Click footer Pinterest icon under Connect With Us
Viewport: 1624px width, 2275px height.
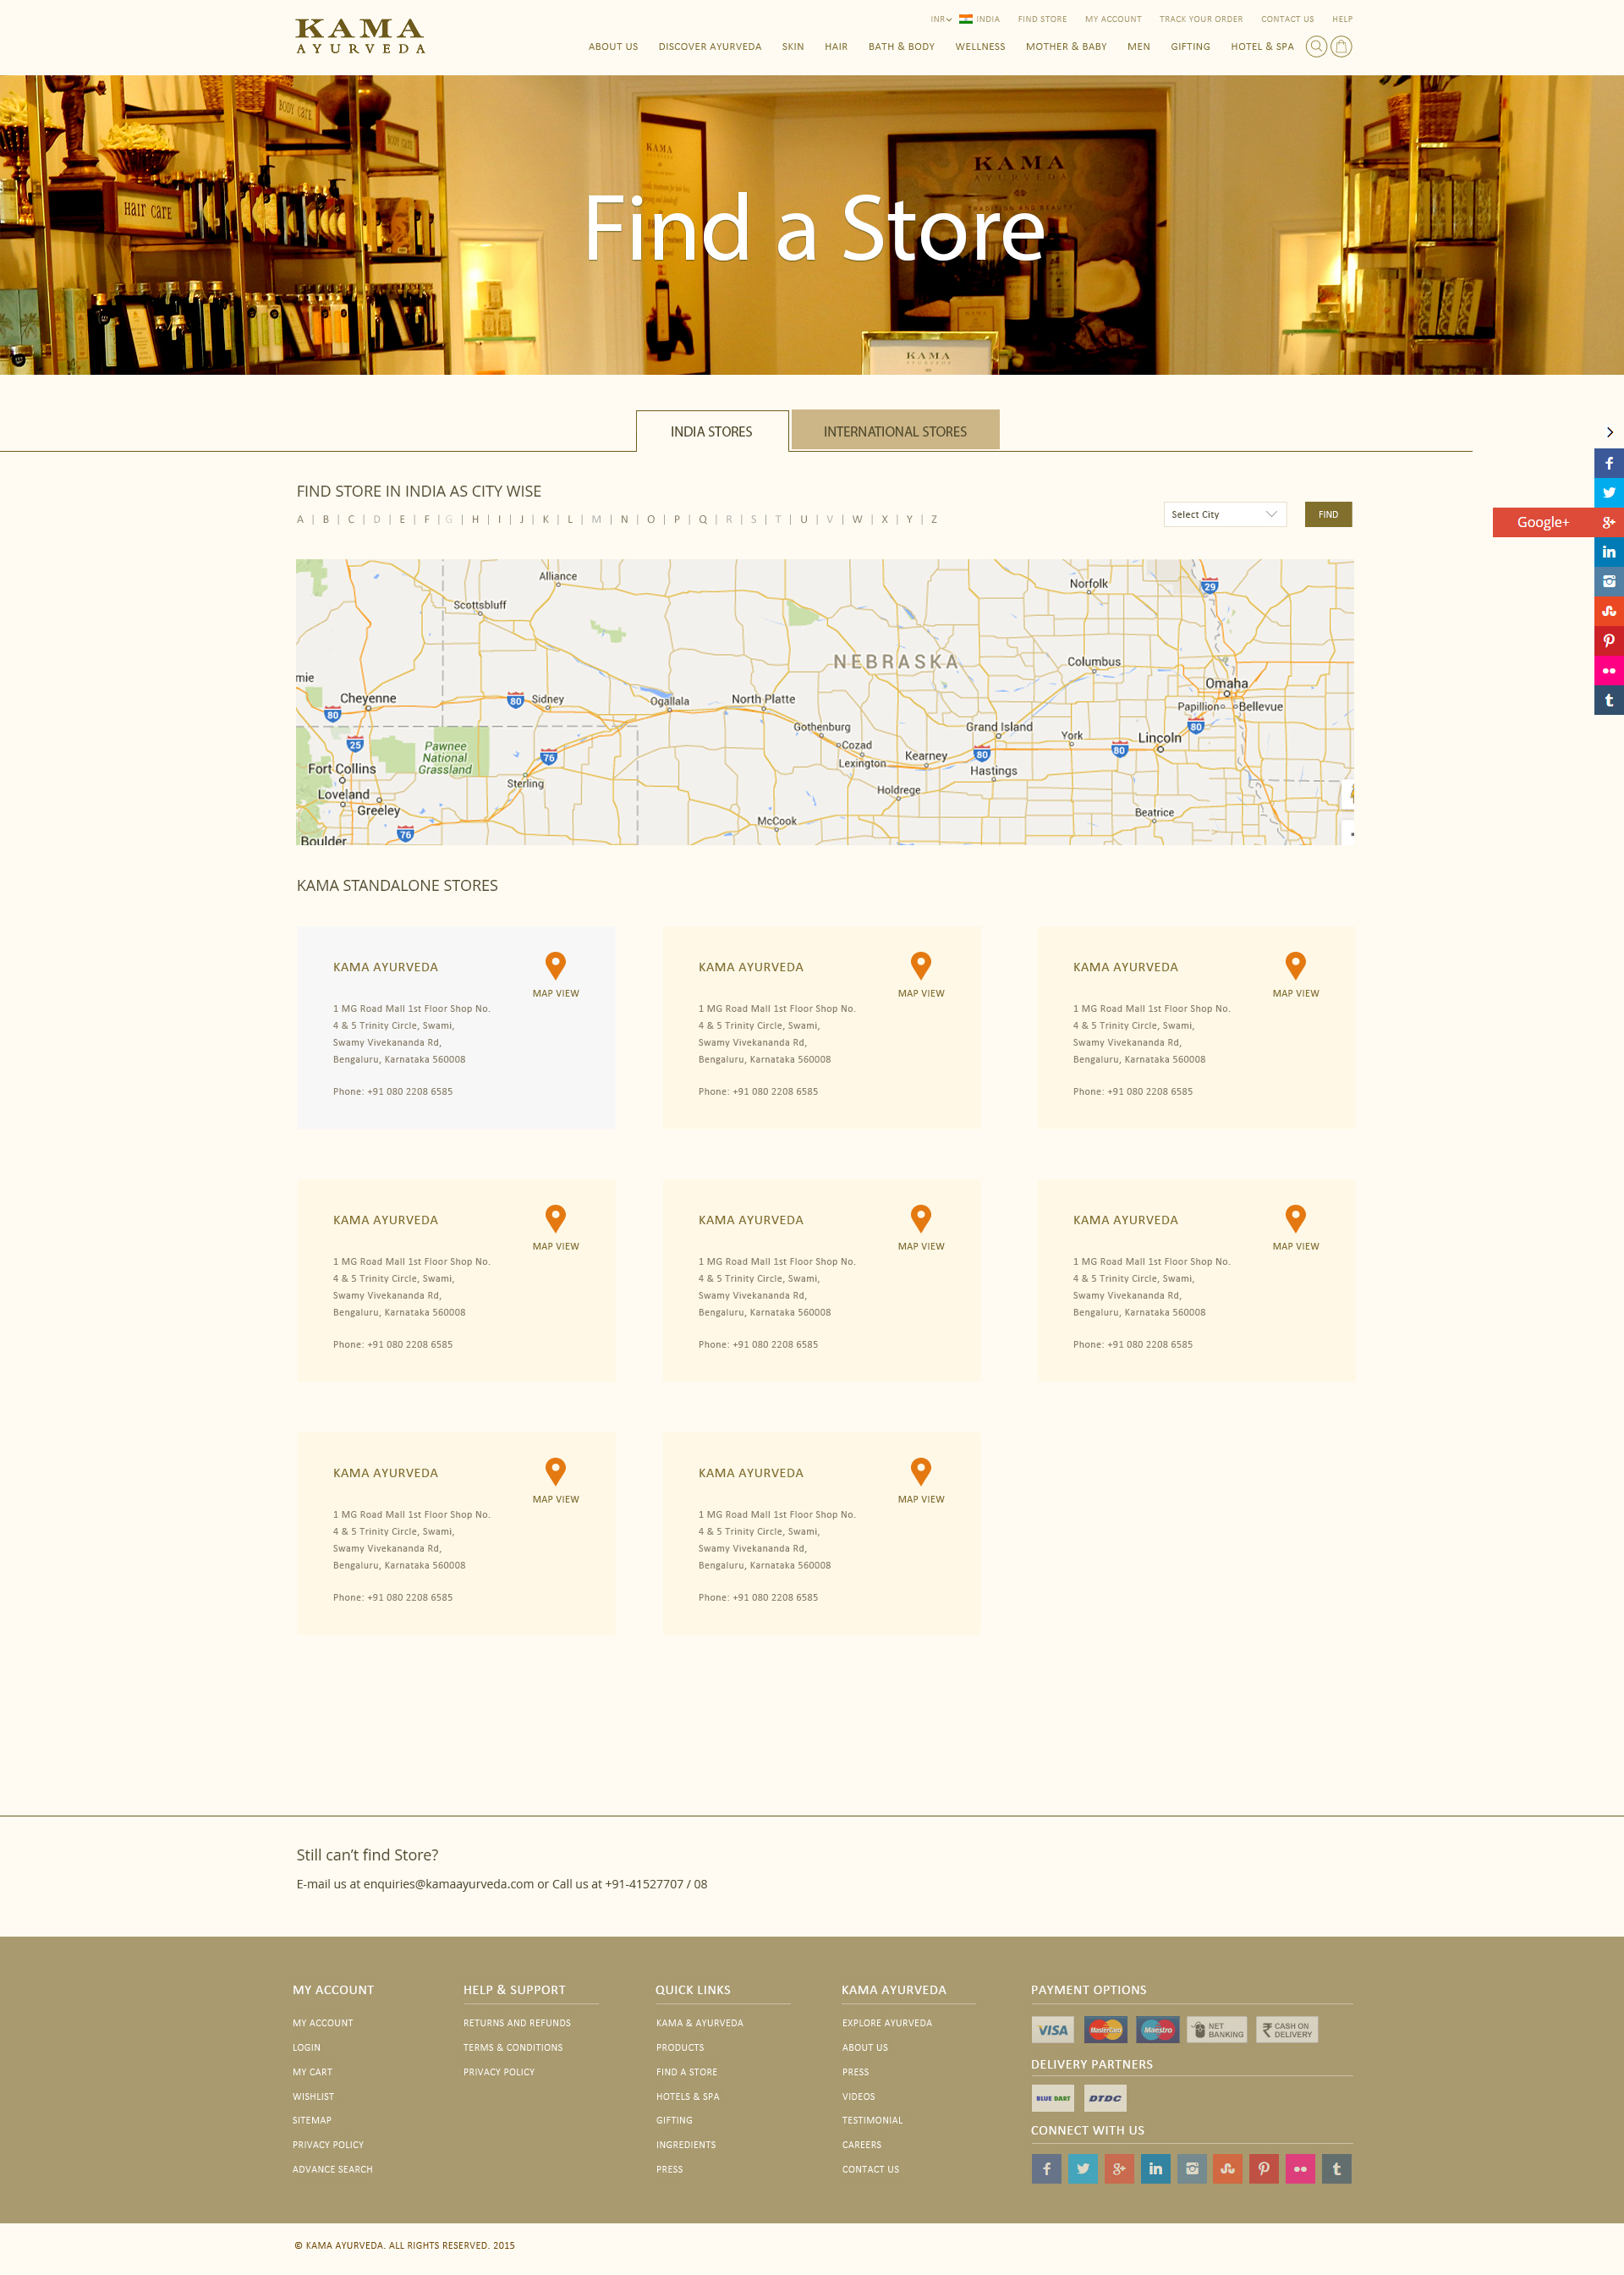(x=1264, y=2168)
